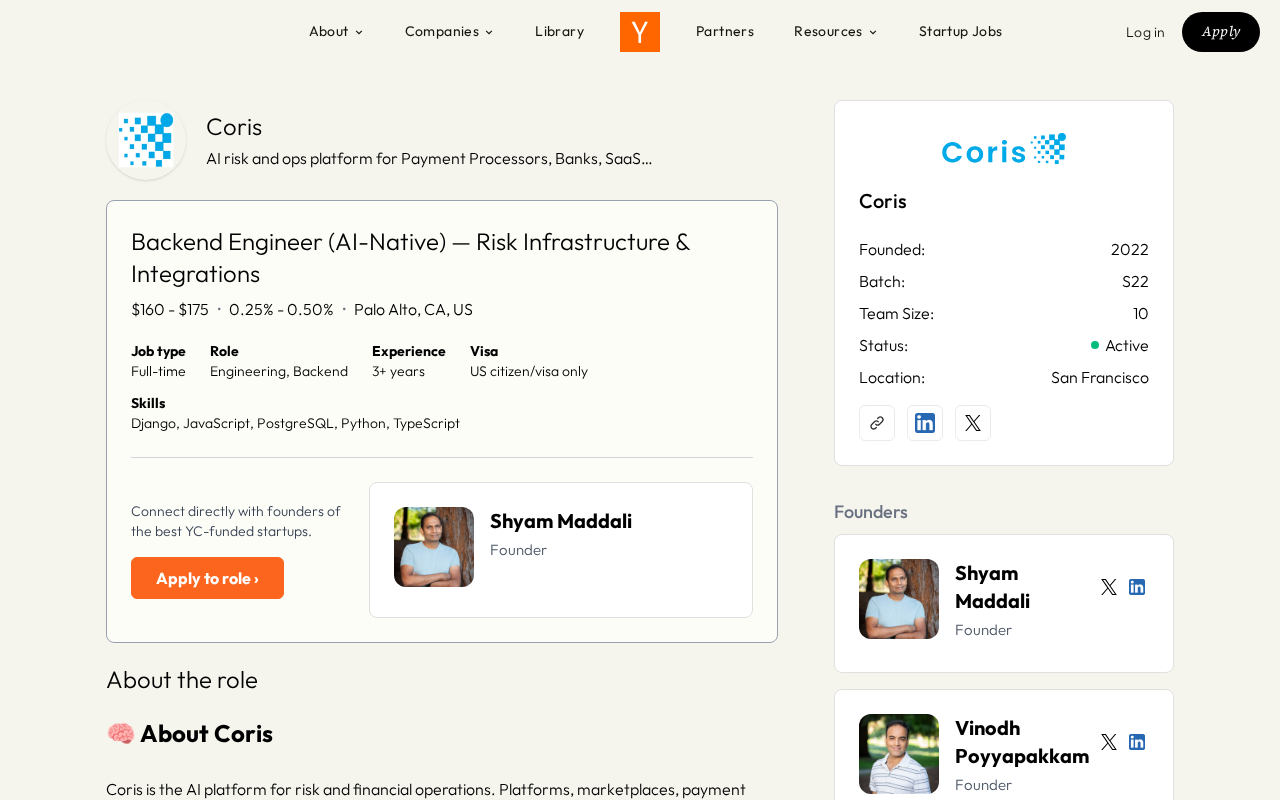Click the orange Apply to role button
The image size is (1280, 800).
coord(207,578)
